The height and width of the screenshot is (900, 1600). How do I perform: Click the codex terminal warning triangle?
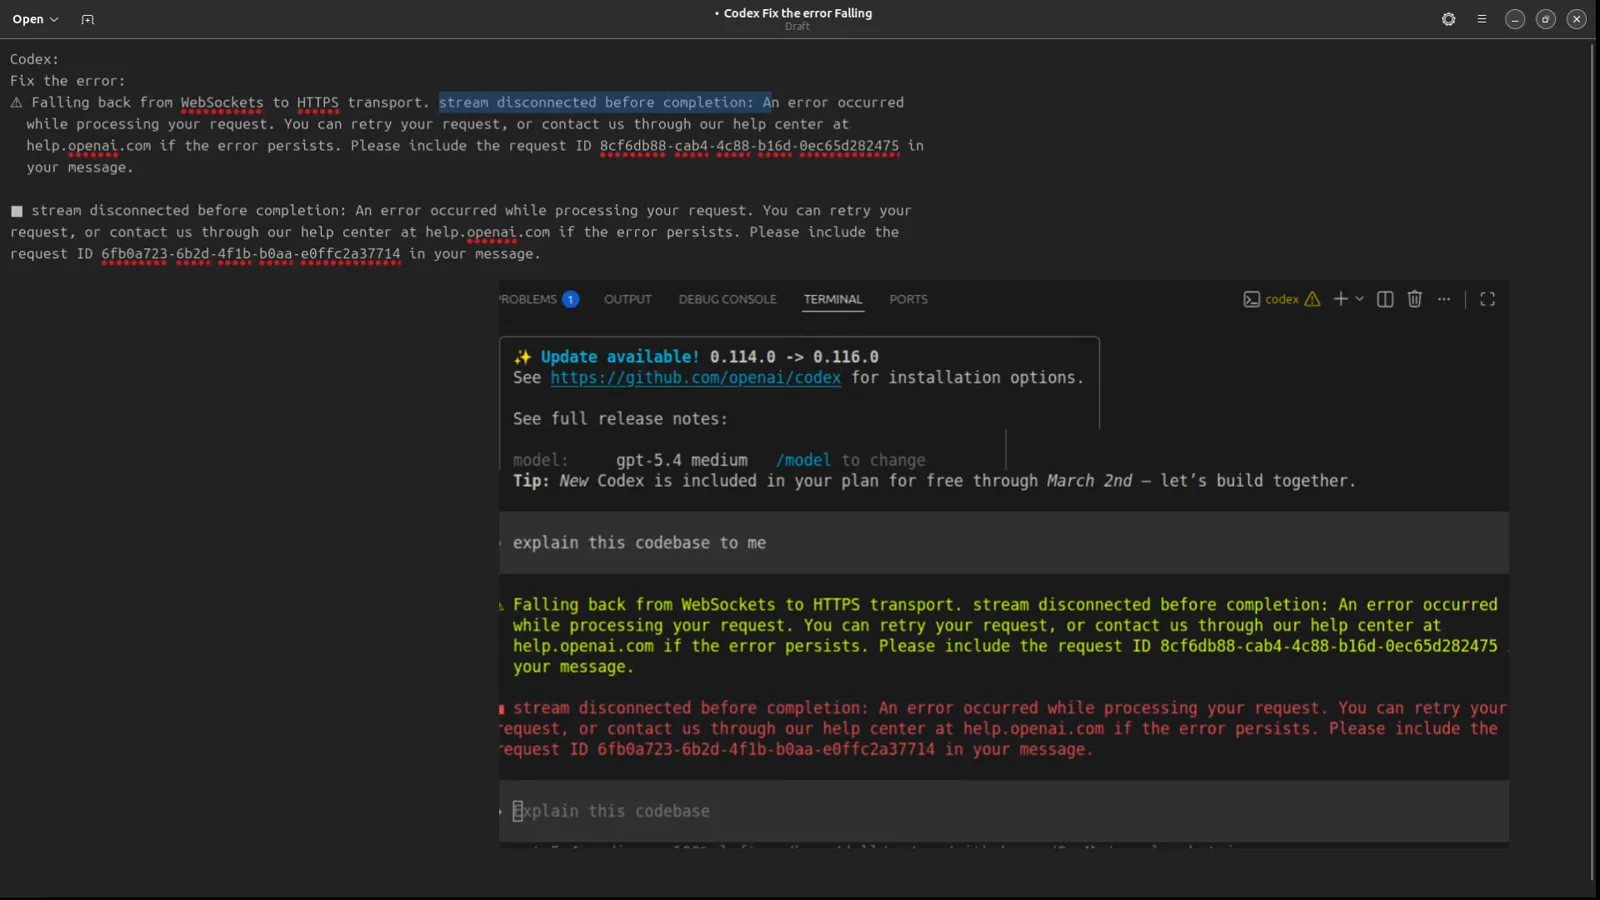coord(1312,299)
